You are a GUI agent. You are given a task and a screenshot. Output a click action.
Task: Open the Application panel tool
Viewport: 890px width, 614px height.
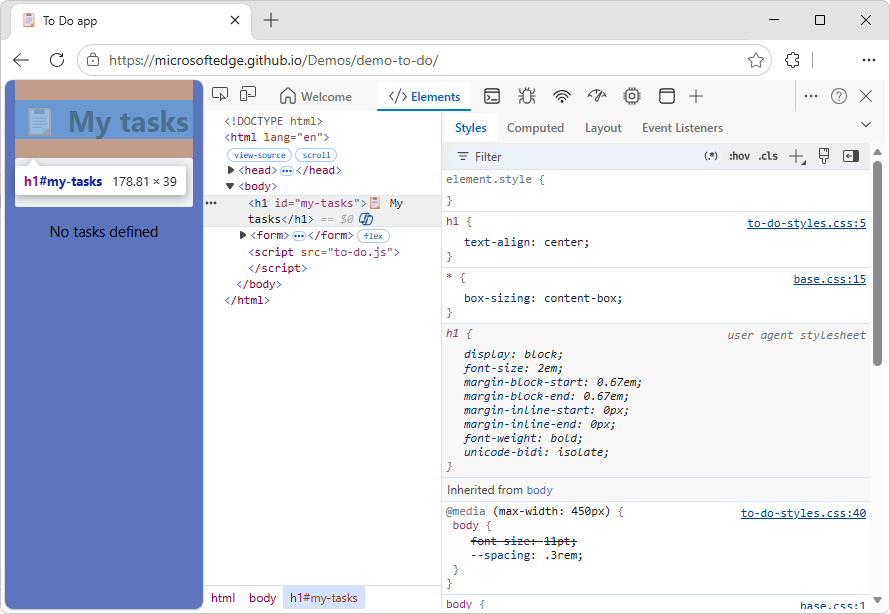pos(667,96)
